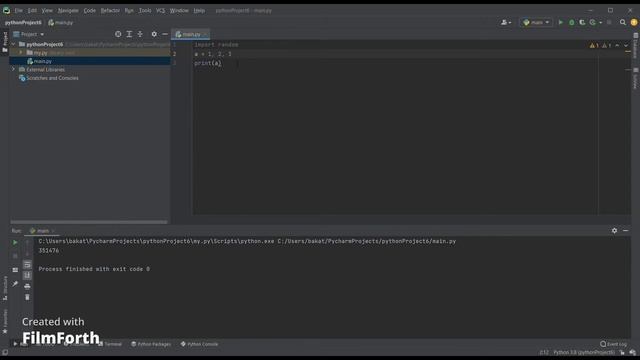Toggle the Project tool window stripe button
The height and width of the screenshot is (360, 640).
pos(5,42)
